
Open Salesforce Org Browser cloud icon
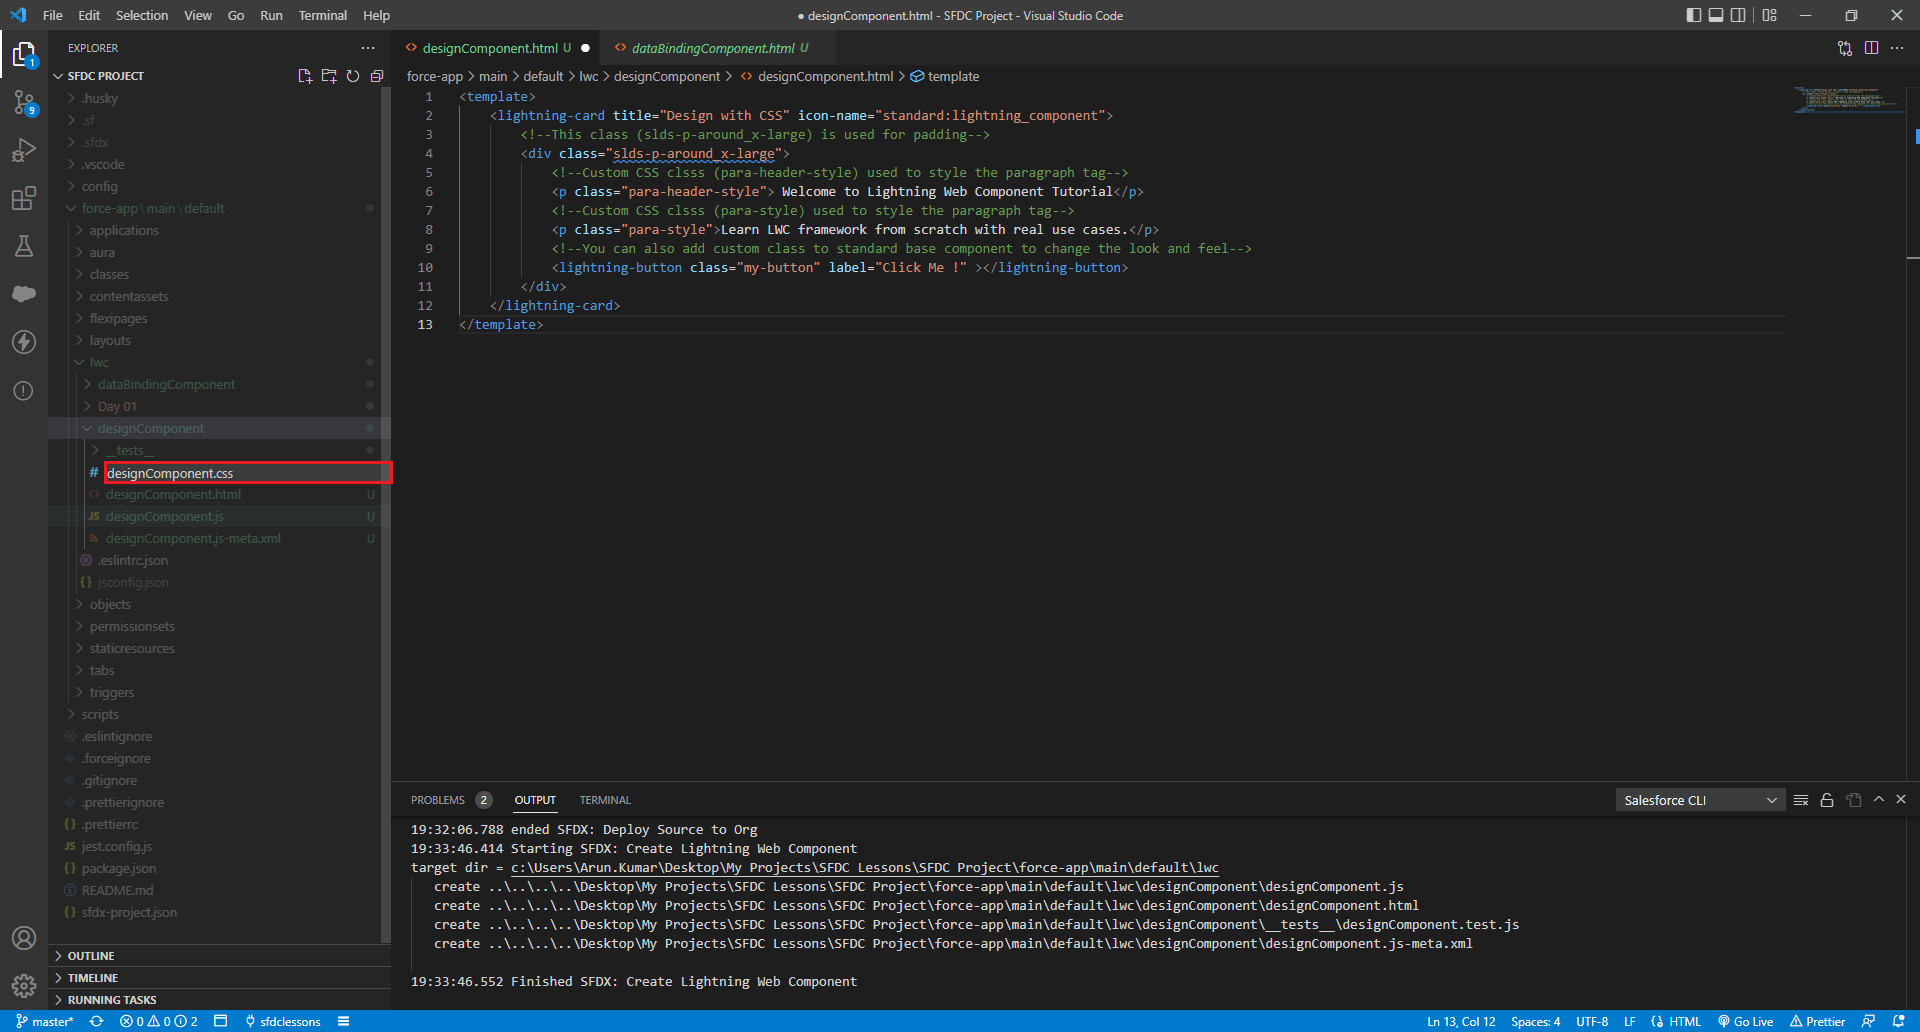[24, 294]
